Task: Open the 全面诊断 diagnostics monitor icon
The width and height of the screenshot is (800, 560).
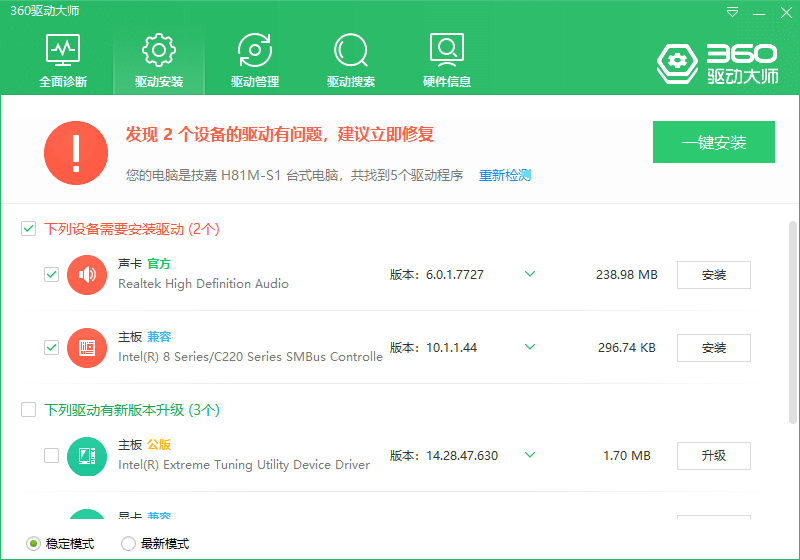Action: (63, 49)
